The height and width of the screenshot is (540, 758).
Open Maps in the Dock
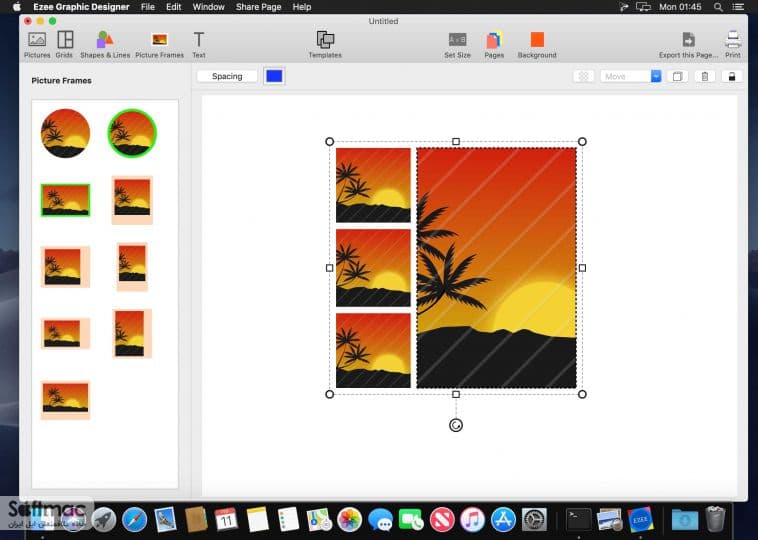[319, 520]
